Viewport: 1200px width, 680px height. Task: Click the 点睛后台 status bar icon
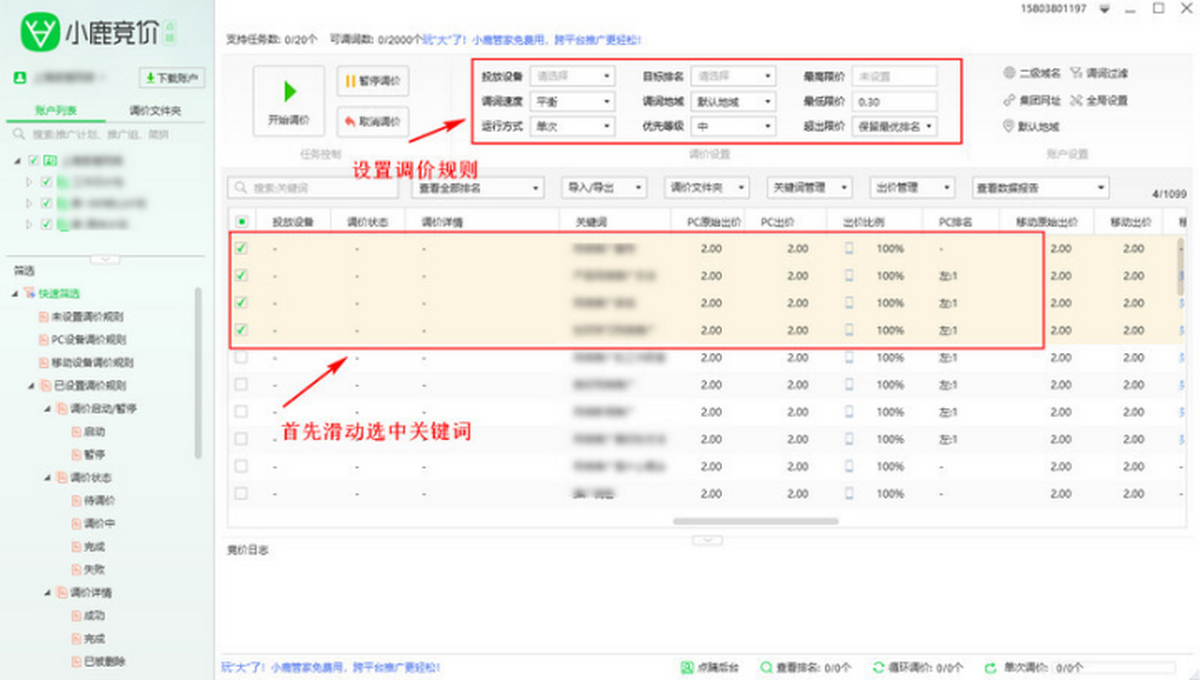(x=686, y=667)
